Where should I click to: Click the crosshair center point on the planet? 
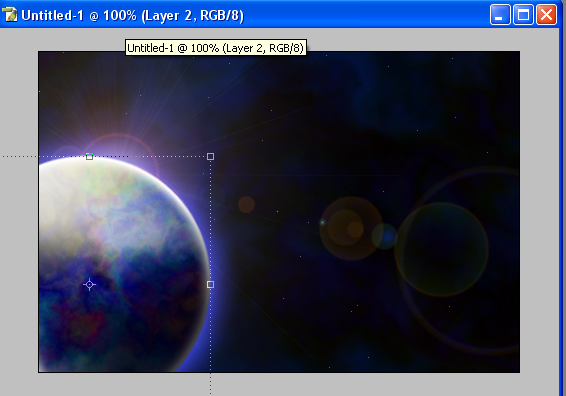click(89, 284)
